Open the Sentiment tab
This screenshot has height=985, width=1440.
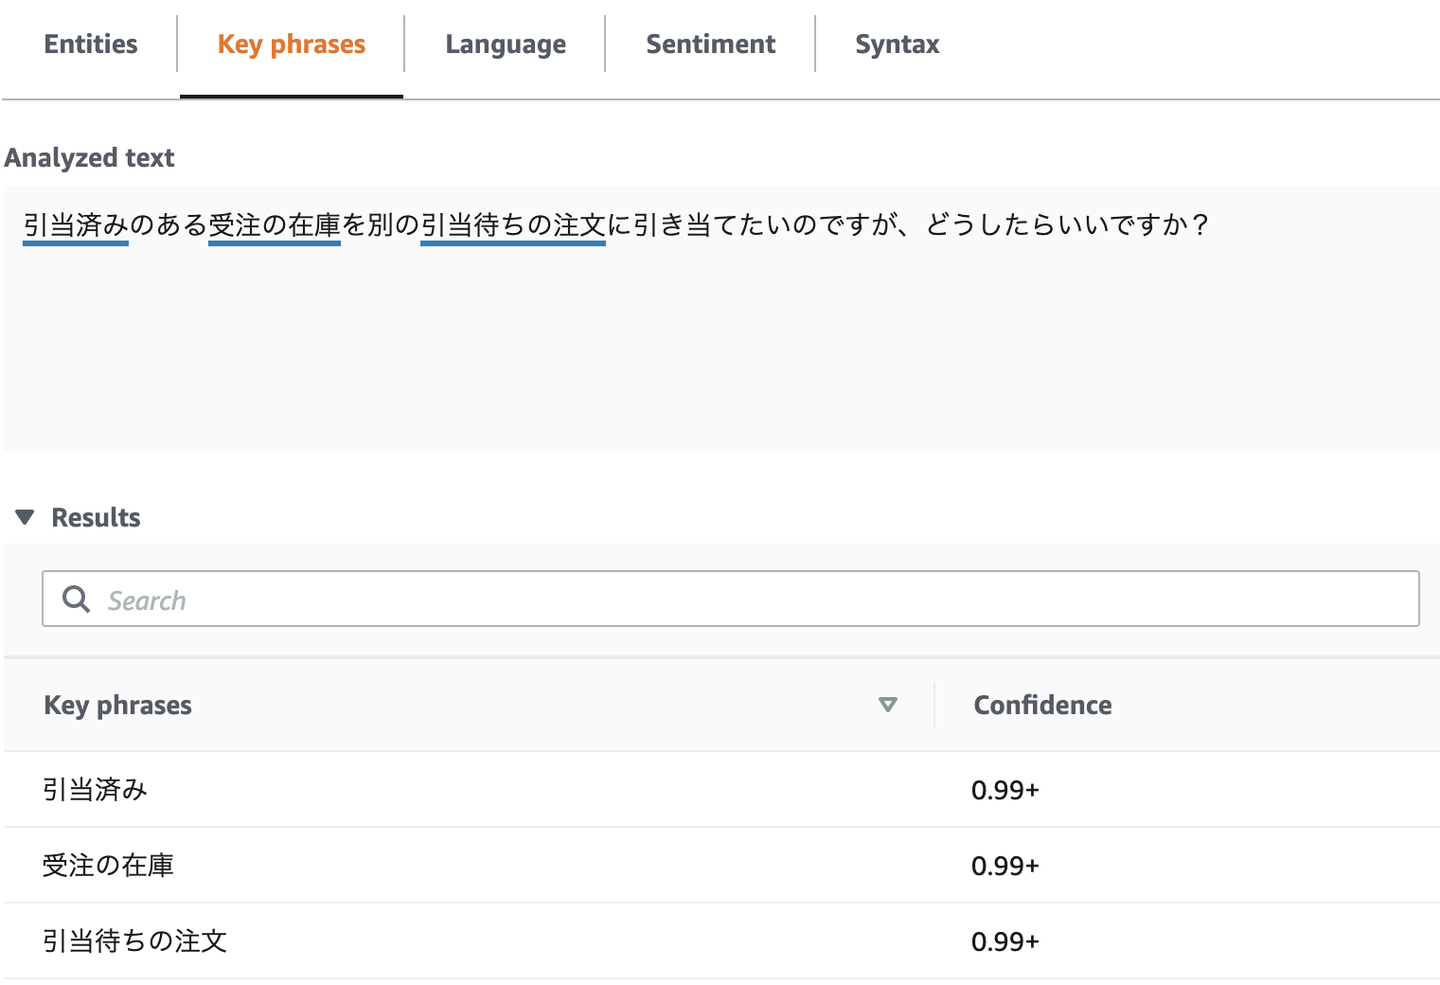710,44
